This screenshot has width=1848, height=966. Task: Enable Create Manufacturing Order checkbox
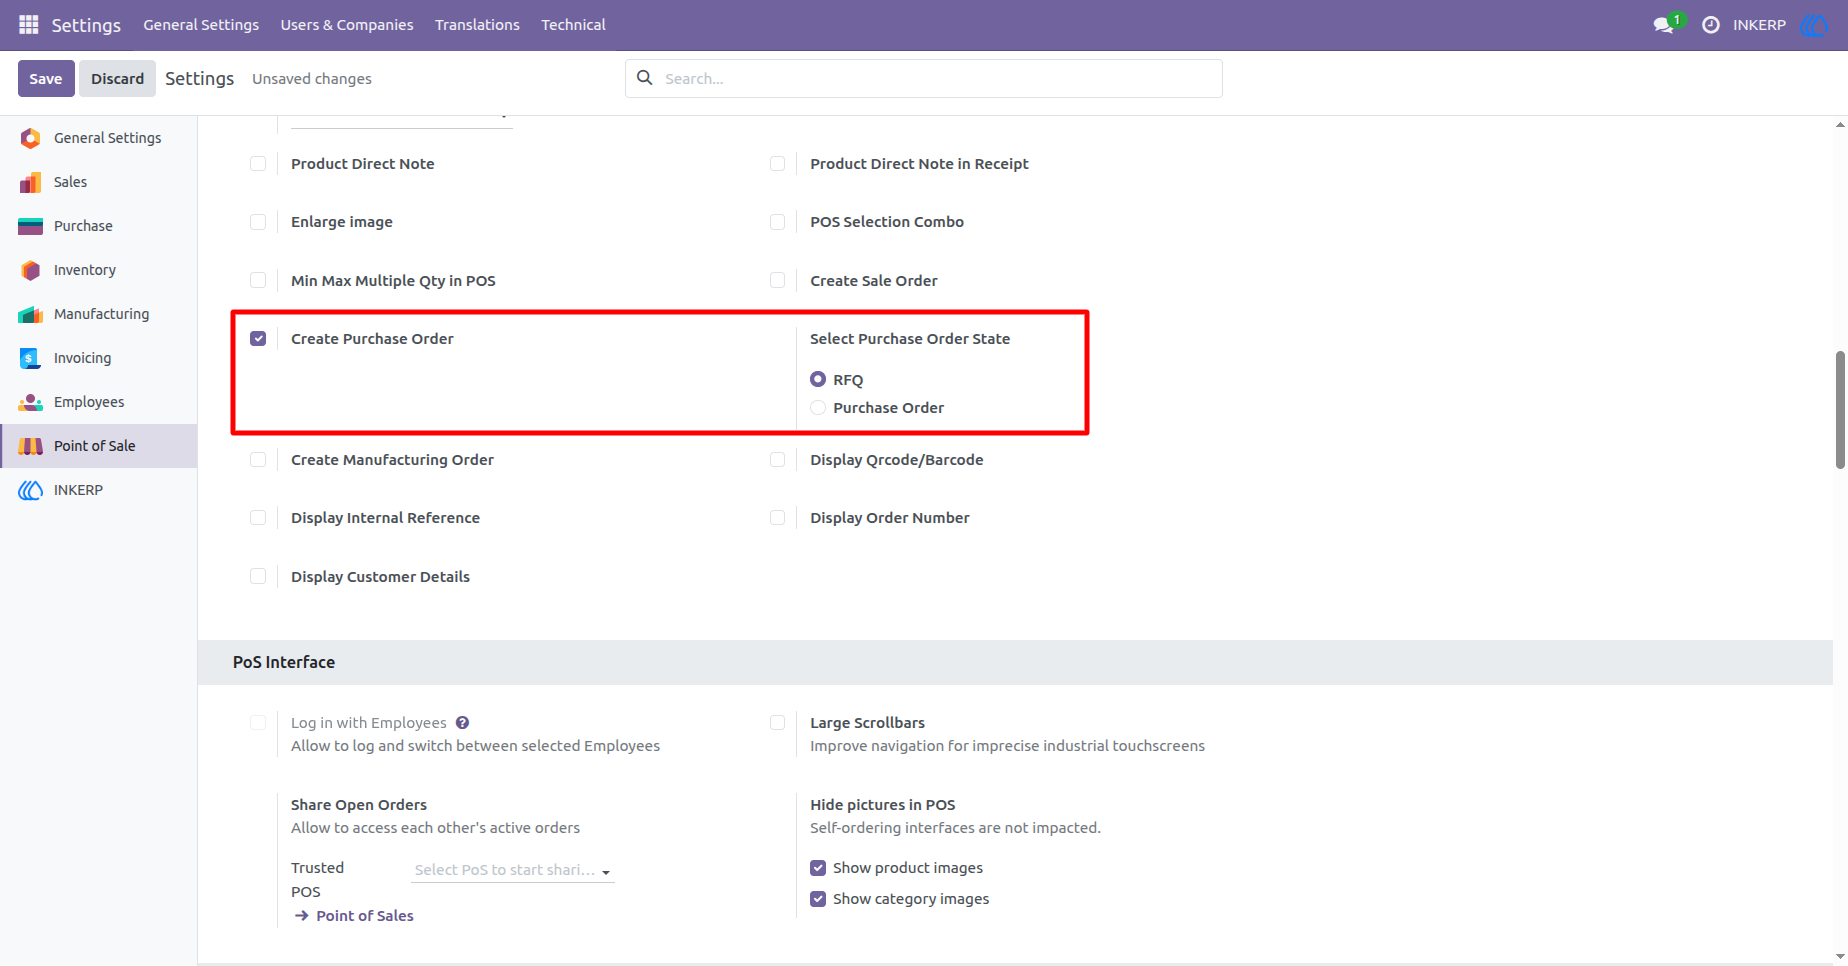point(258,460)
